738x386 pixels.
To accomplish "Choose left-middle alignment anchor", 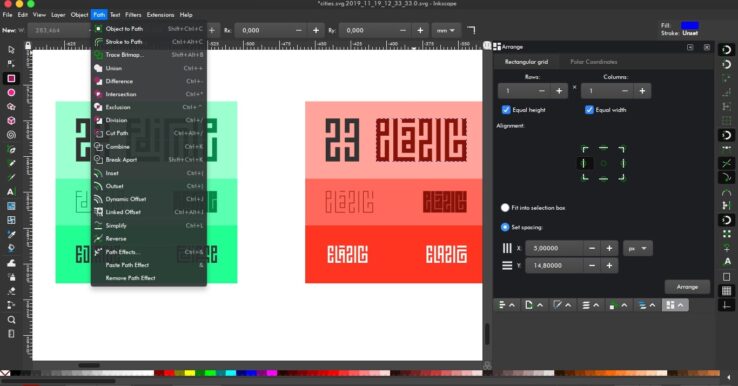I will 585,163.
